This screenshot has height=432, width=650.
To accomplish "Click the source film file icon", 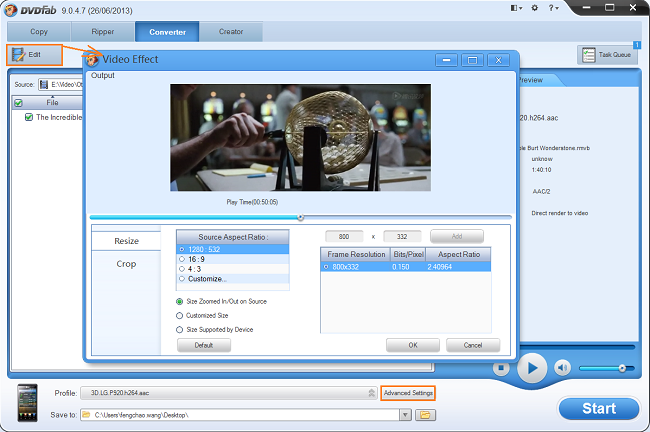I will [x=44, y=85].
